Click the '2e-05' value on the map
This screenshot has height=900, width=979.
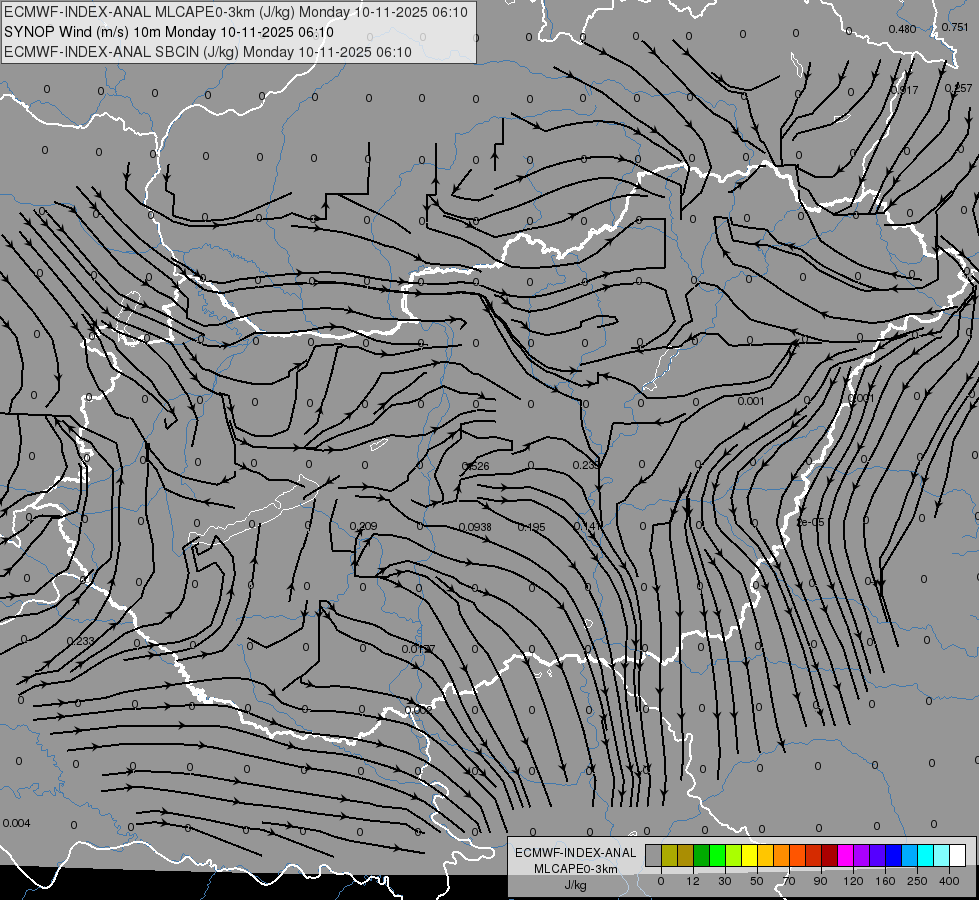[810, 522]
